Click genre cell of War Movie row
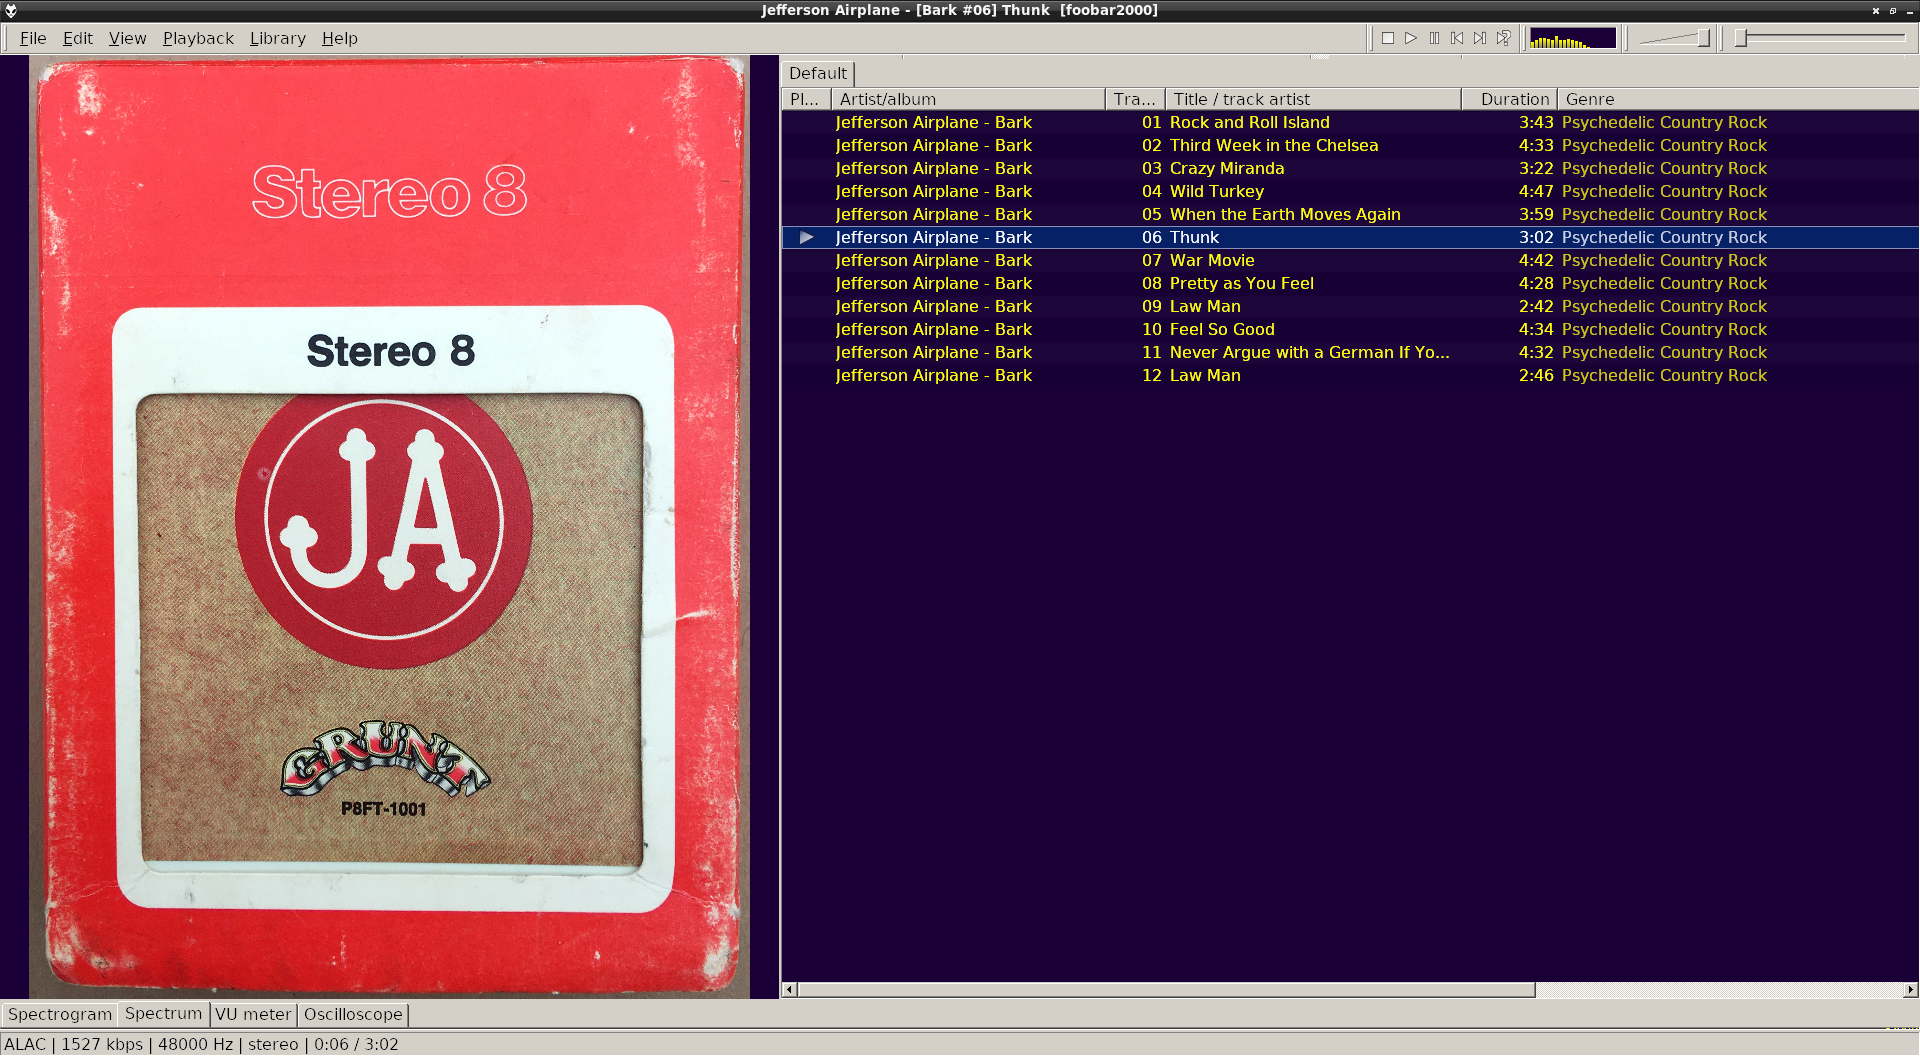Screen dimensions: 1920x1056 [1664, 260]
